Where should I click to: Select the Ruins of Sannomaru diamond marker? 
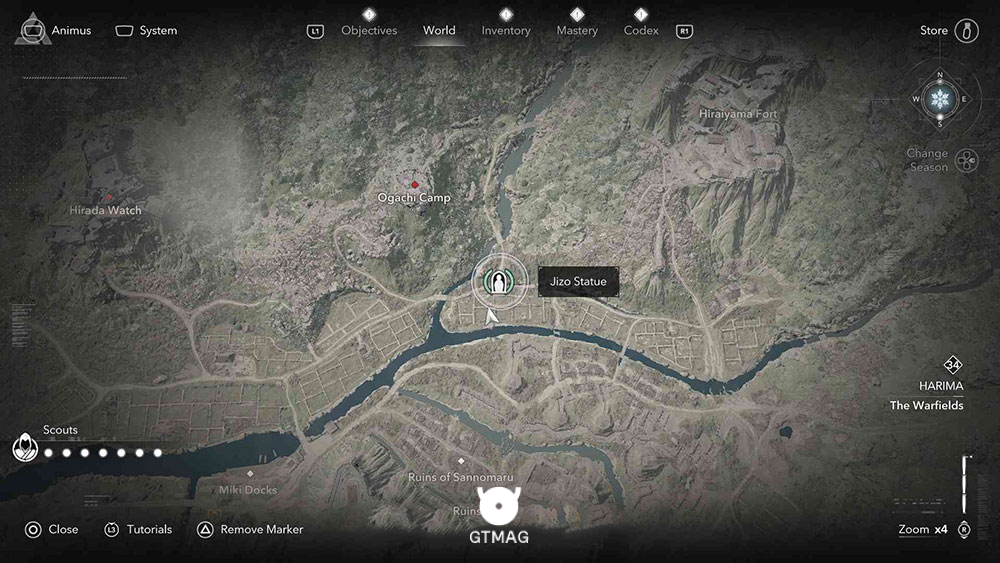[x=461, y=460]
